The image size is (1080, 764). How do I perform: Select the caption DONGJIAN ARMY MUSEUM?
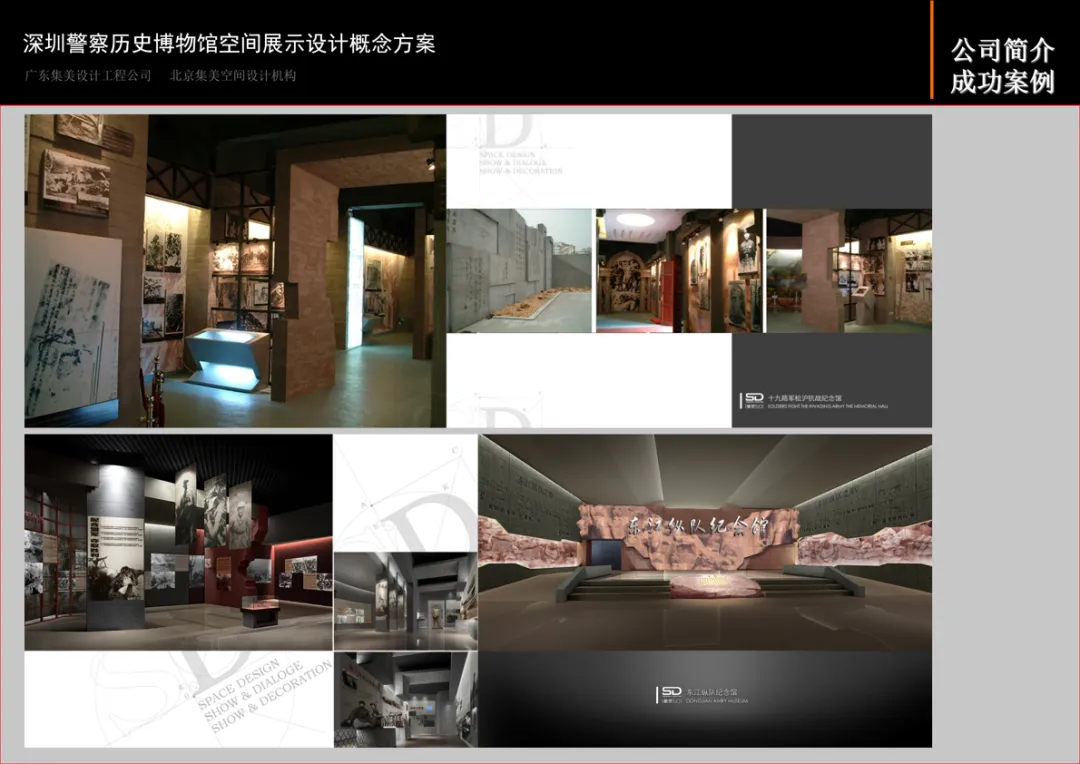[x=717, y=701]
